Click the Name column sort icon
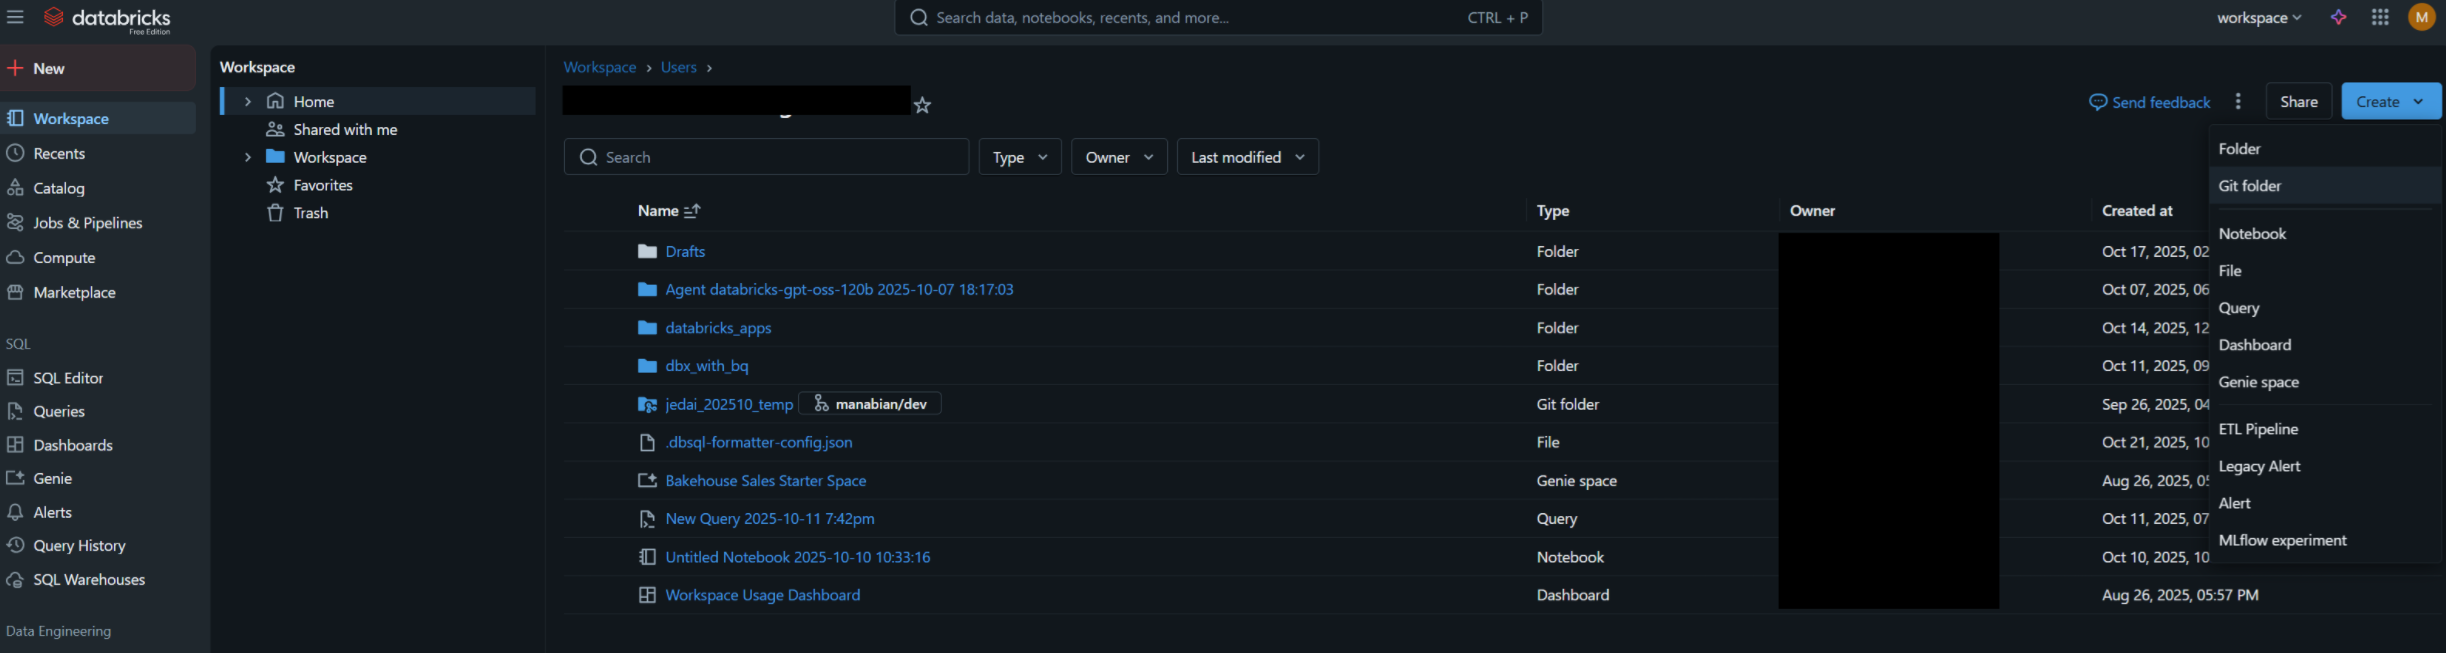Viewport: 2446px width, 653px height. tap(692, 211)
